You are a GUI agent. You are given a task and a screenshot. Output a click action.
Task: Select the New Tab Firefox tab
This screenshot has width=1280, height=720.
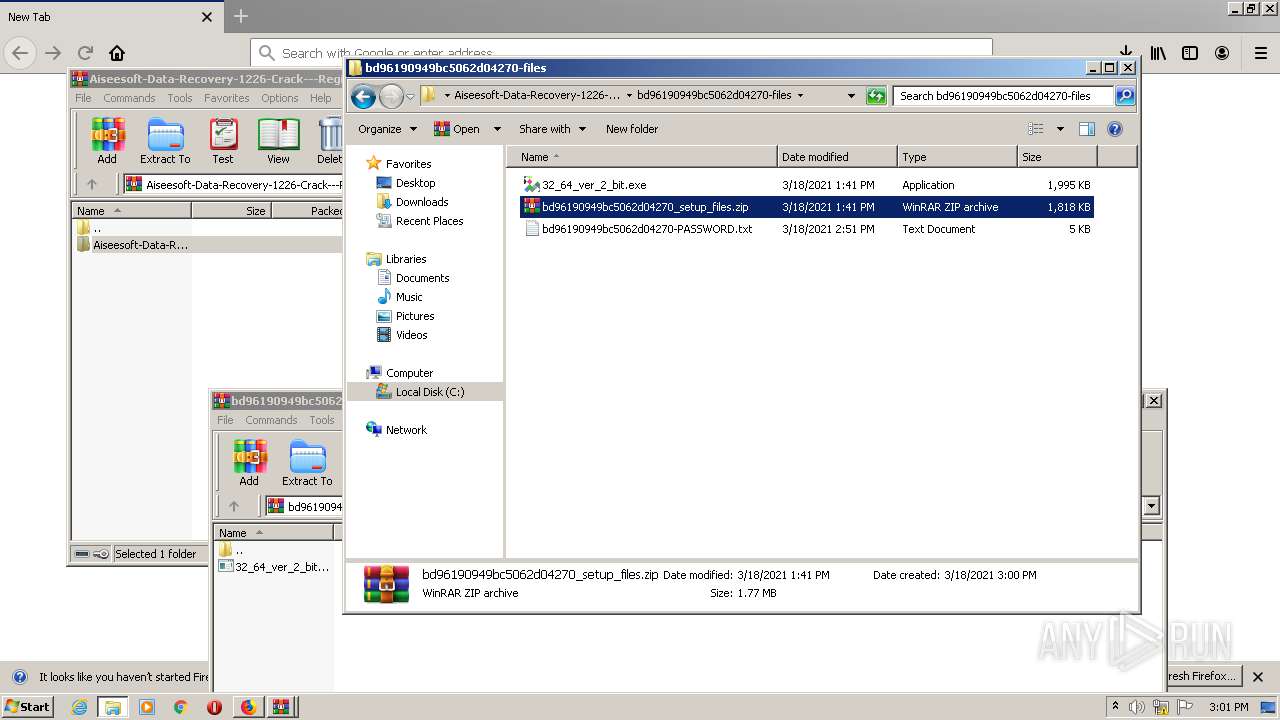(x=110, y=17)
